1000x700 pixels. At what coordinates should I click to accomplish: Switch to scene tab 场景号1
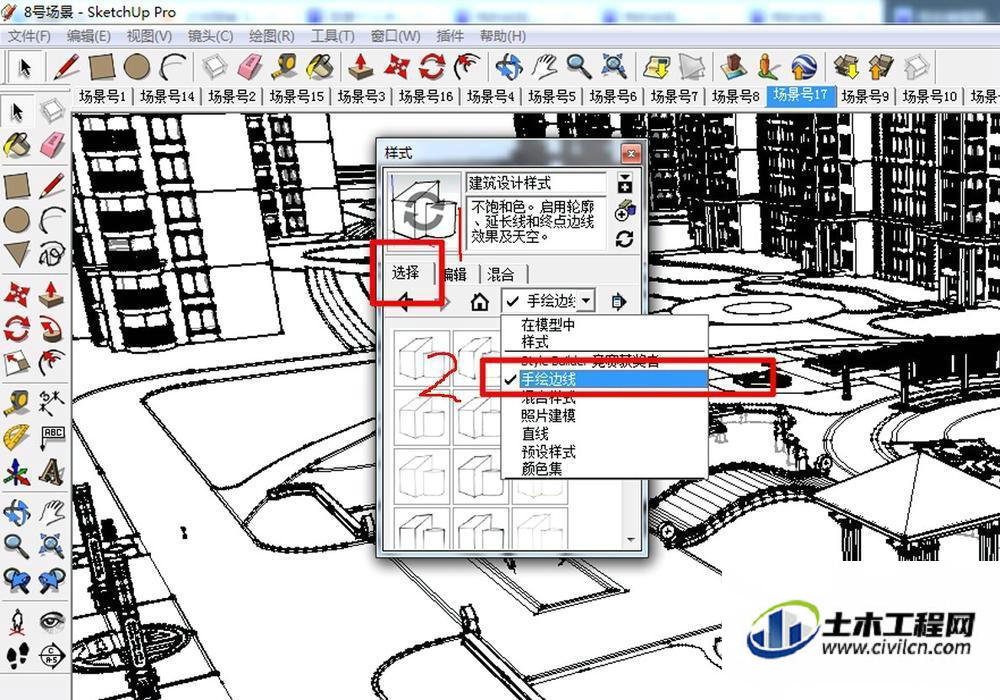(103, 96)
